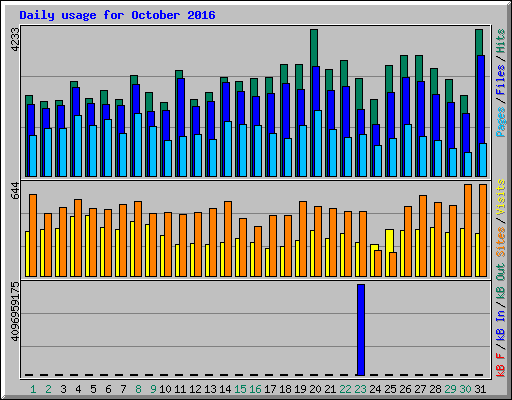Click the green Hits bar for day 20
Screen dimensions: 512x400
click(x=314, y=48)
